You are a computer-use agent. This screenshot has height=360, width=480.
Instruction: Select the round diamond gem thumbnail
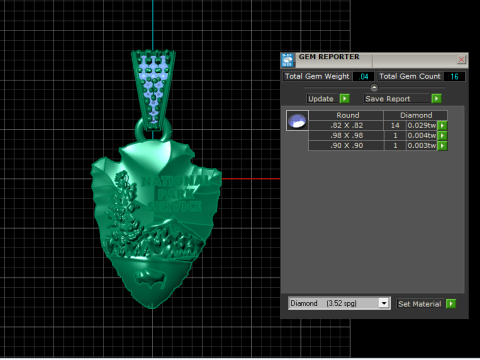coord(297,121)
